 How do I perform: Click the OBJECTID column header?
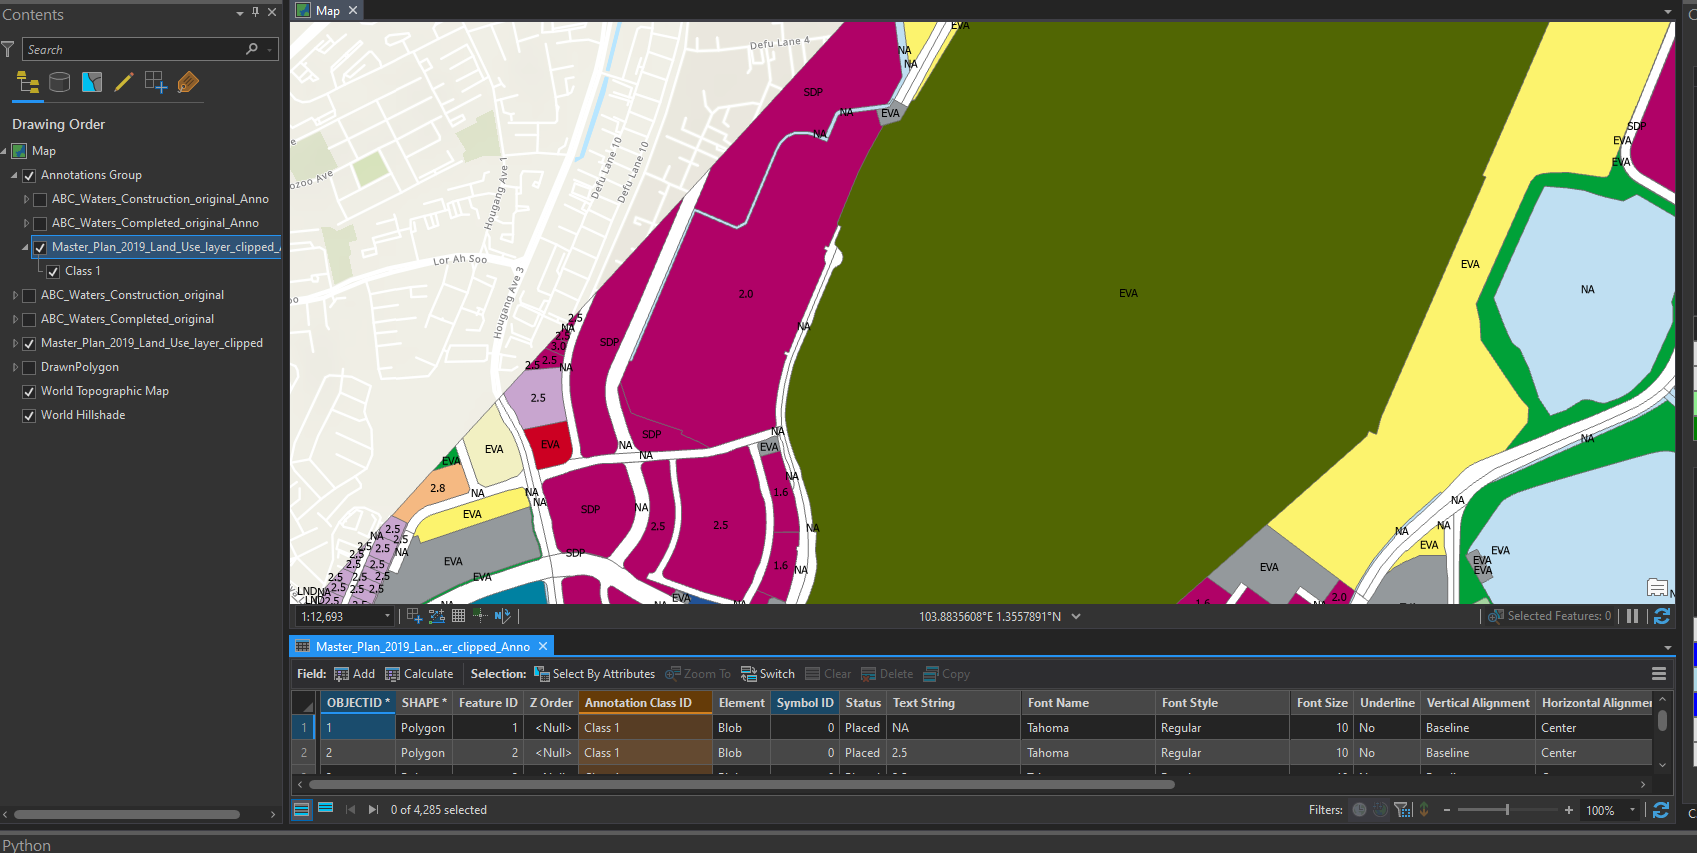pos(357,703)
